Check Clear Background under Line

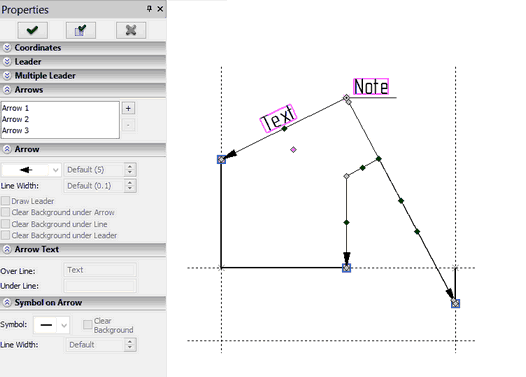tap(5, 224)
